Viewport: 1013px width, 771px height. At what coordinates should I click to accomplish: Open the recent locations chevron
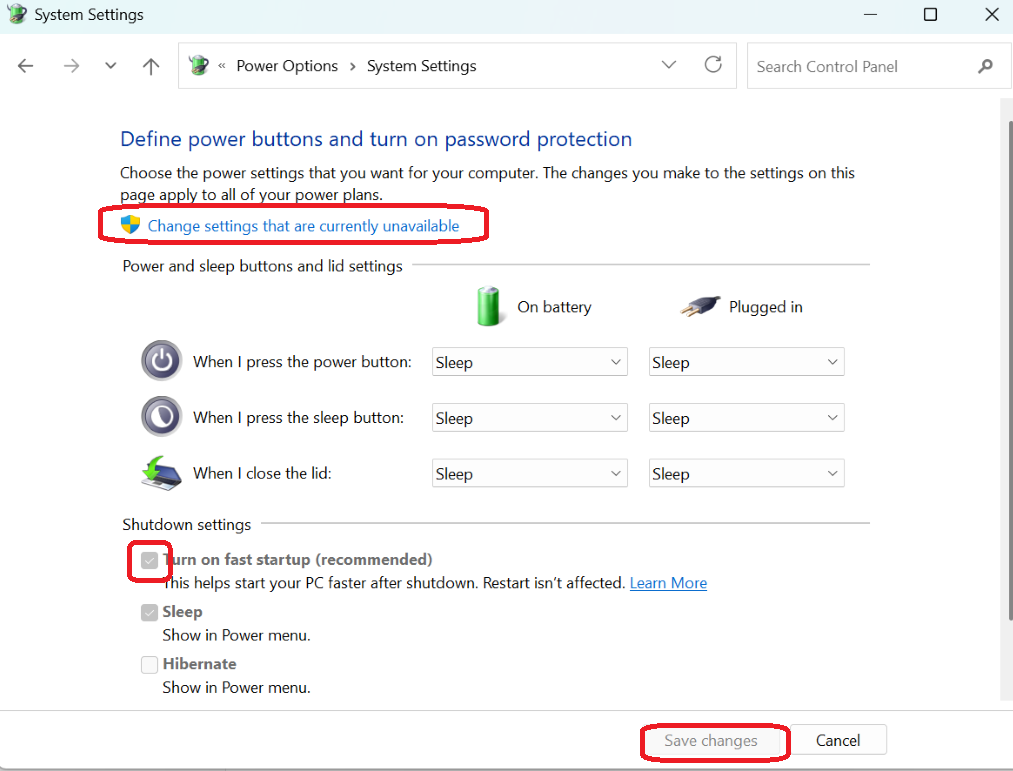click(110, 66)
